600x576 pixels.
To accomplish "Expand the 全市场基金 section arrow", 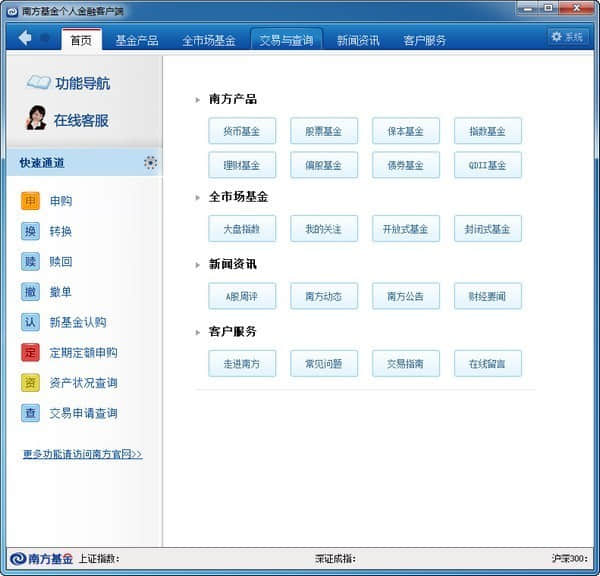I will point(197,197).
